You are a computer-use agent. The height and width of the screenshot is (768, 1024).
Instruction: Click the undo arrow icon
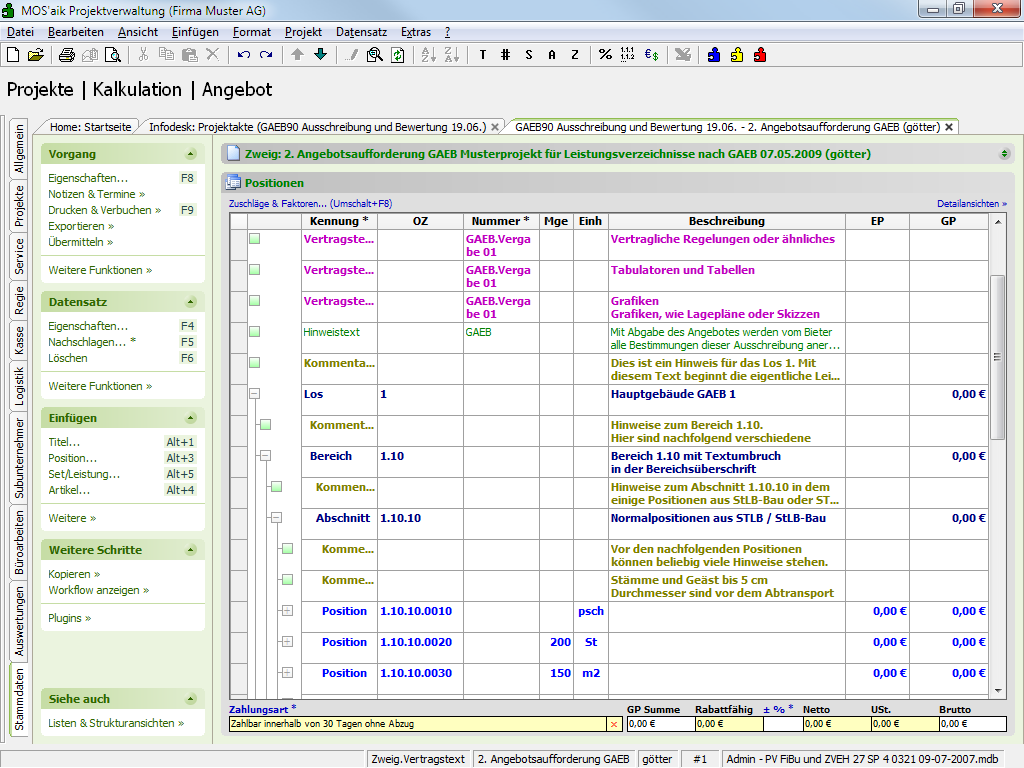(244, 55)
